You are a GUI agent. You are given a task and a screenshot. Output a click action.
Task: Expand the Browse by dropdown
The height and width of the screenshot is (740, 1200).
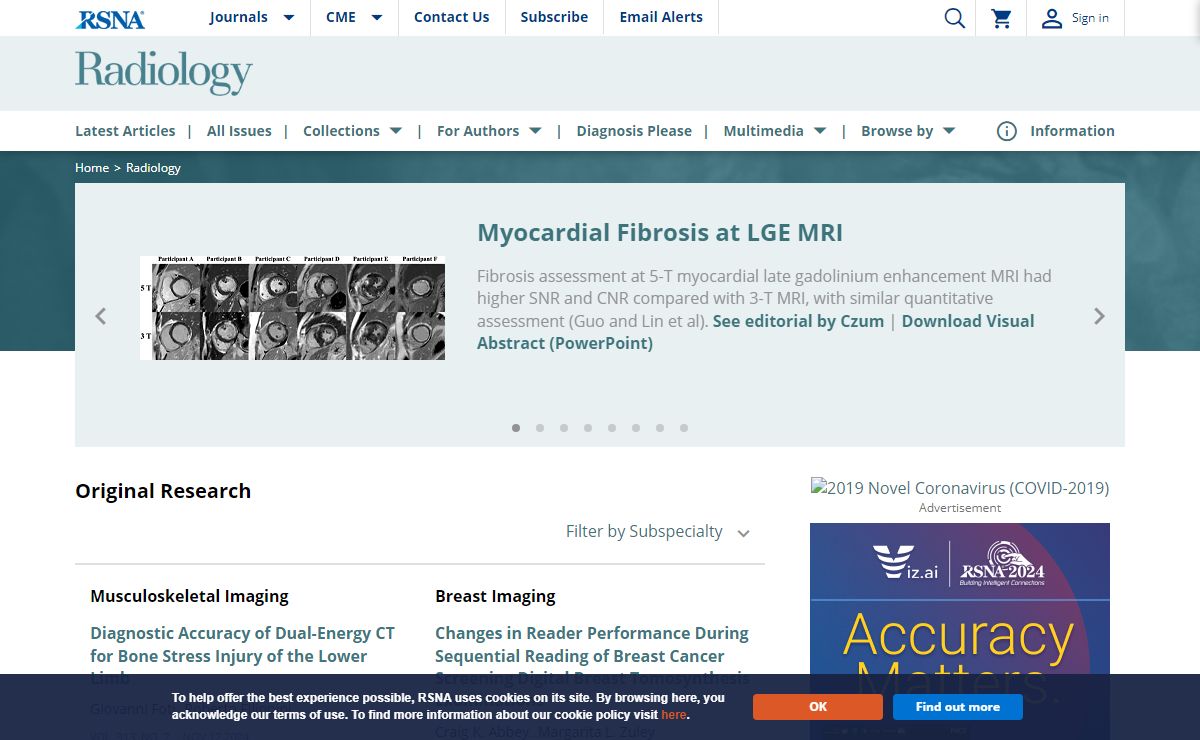click(x=908, y=131)
